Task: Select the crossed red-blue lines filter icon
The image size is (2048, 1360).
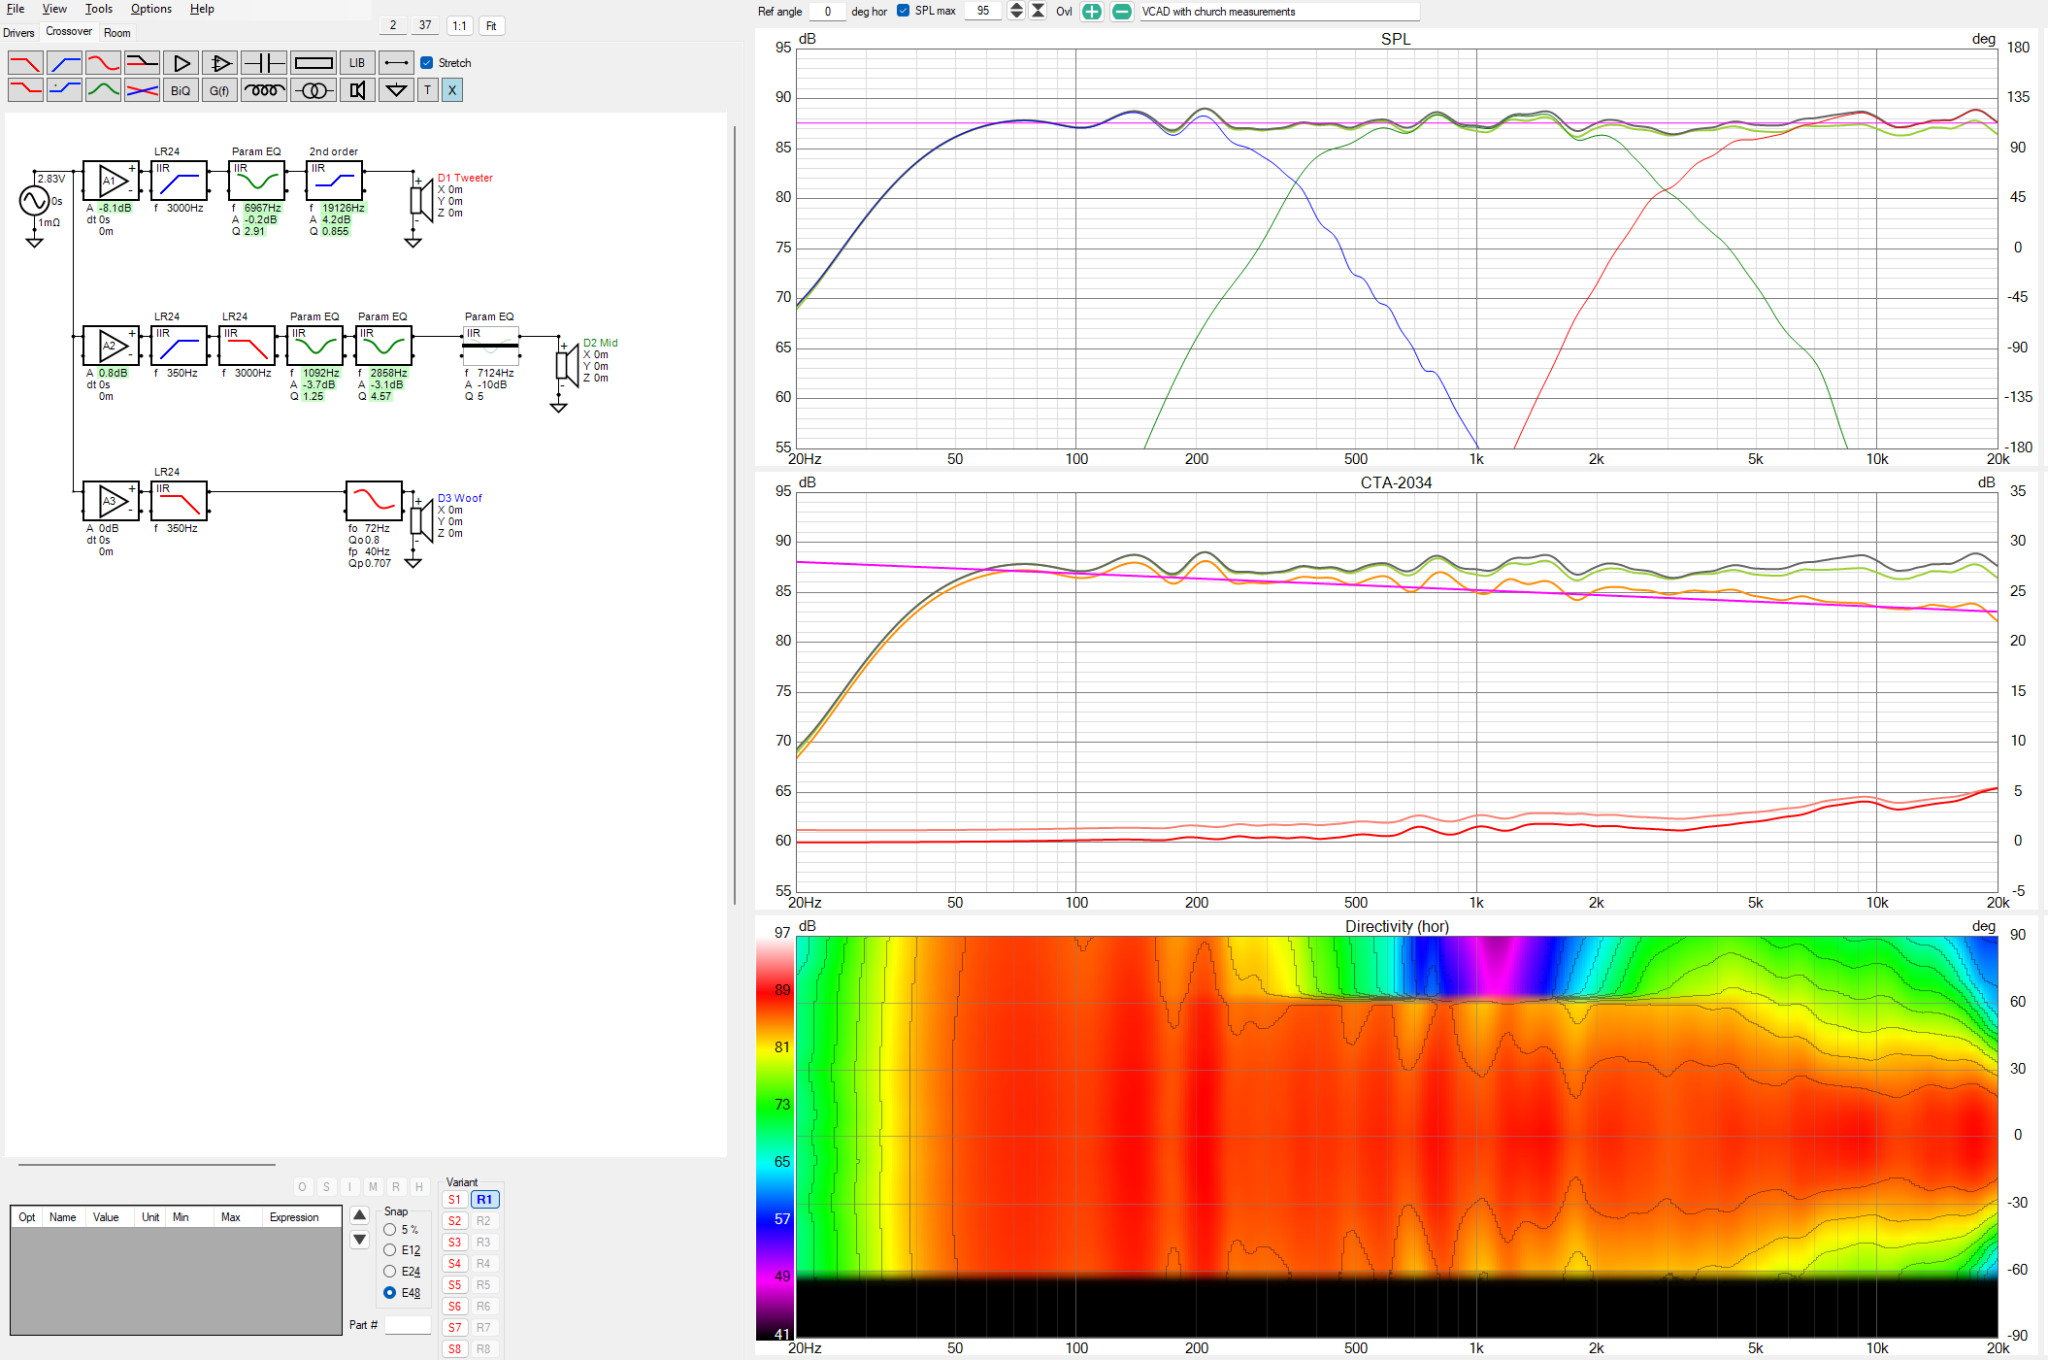Action: click(142, 90)
